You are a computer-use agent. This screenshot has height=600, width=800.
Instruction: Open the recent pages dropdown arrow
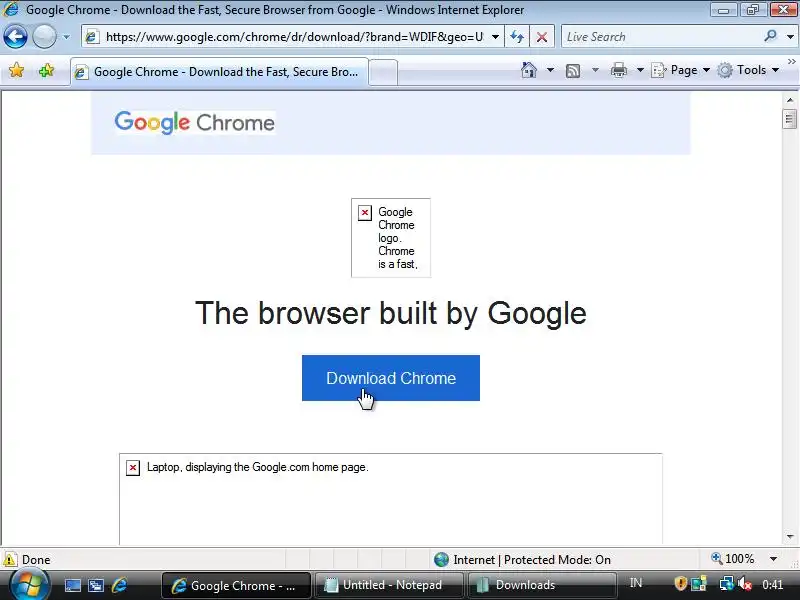click(x=66, y=37)
